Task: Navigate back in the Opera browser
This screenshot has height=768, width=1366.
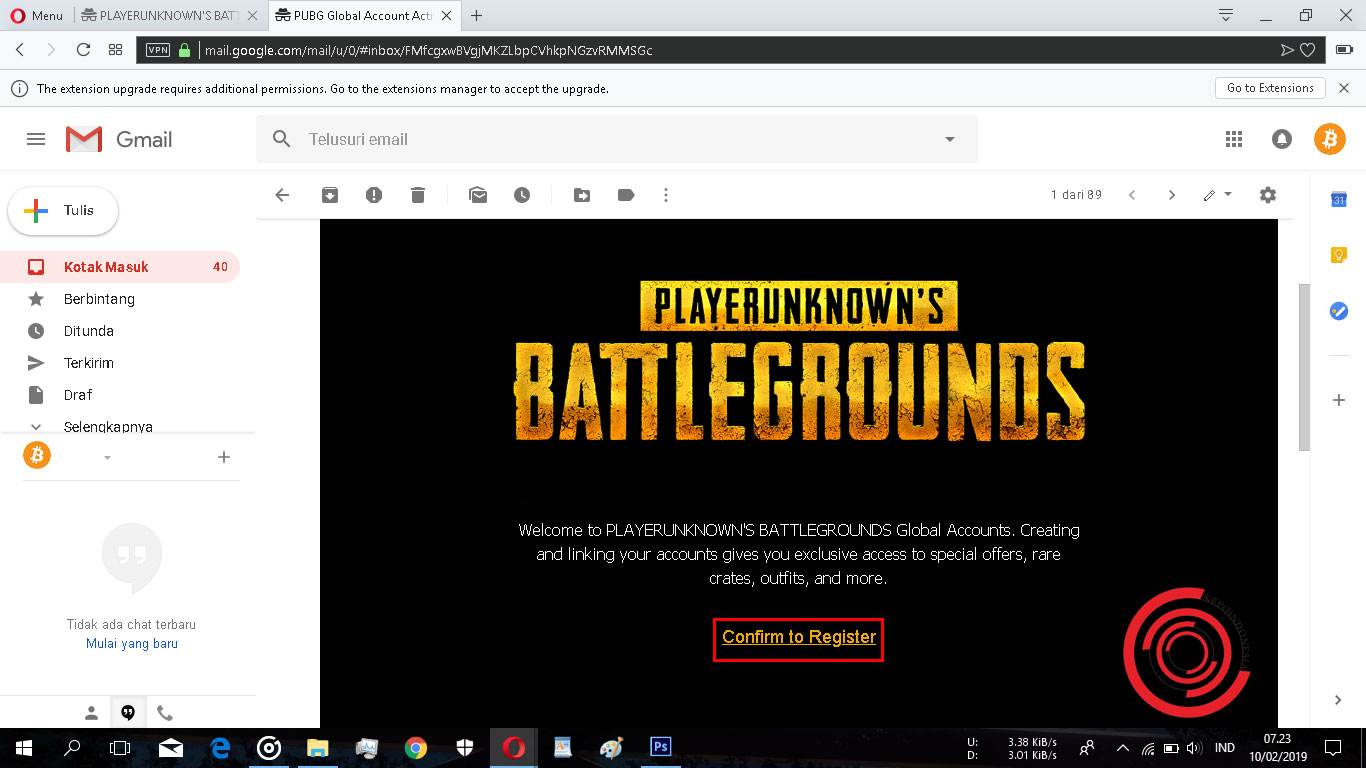Action: [20, 49]
